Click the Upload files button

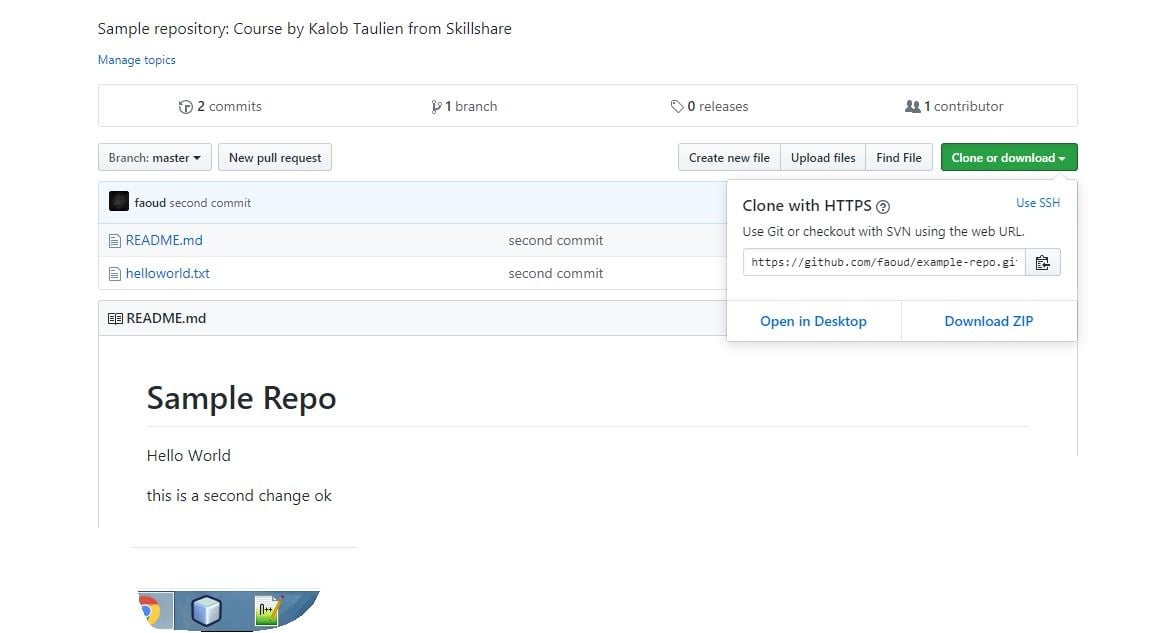823,158
